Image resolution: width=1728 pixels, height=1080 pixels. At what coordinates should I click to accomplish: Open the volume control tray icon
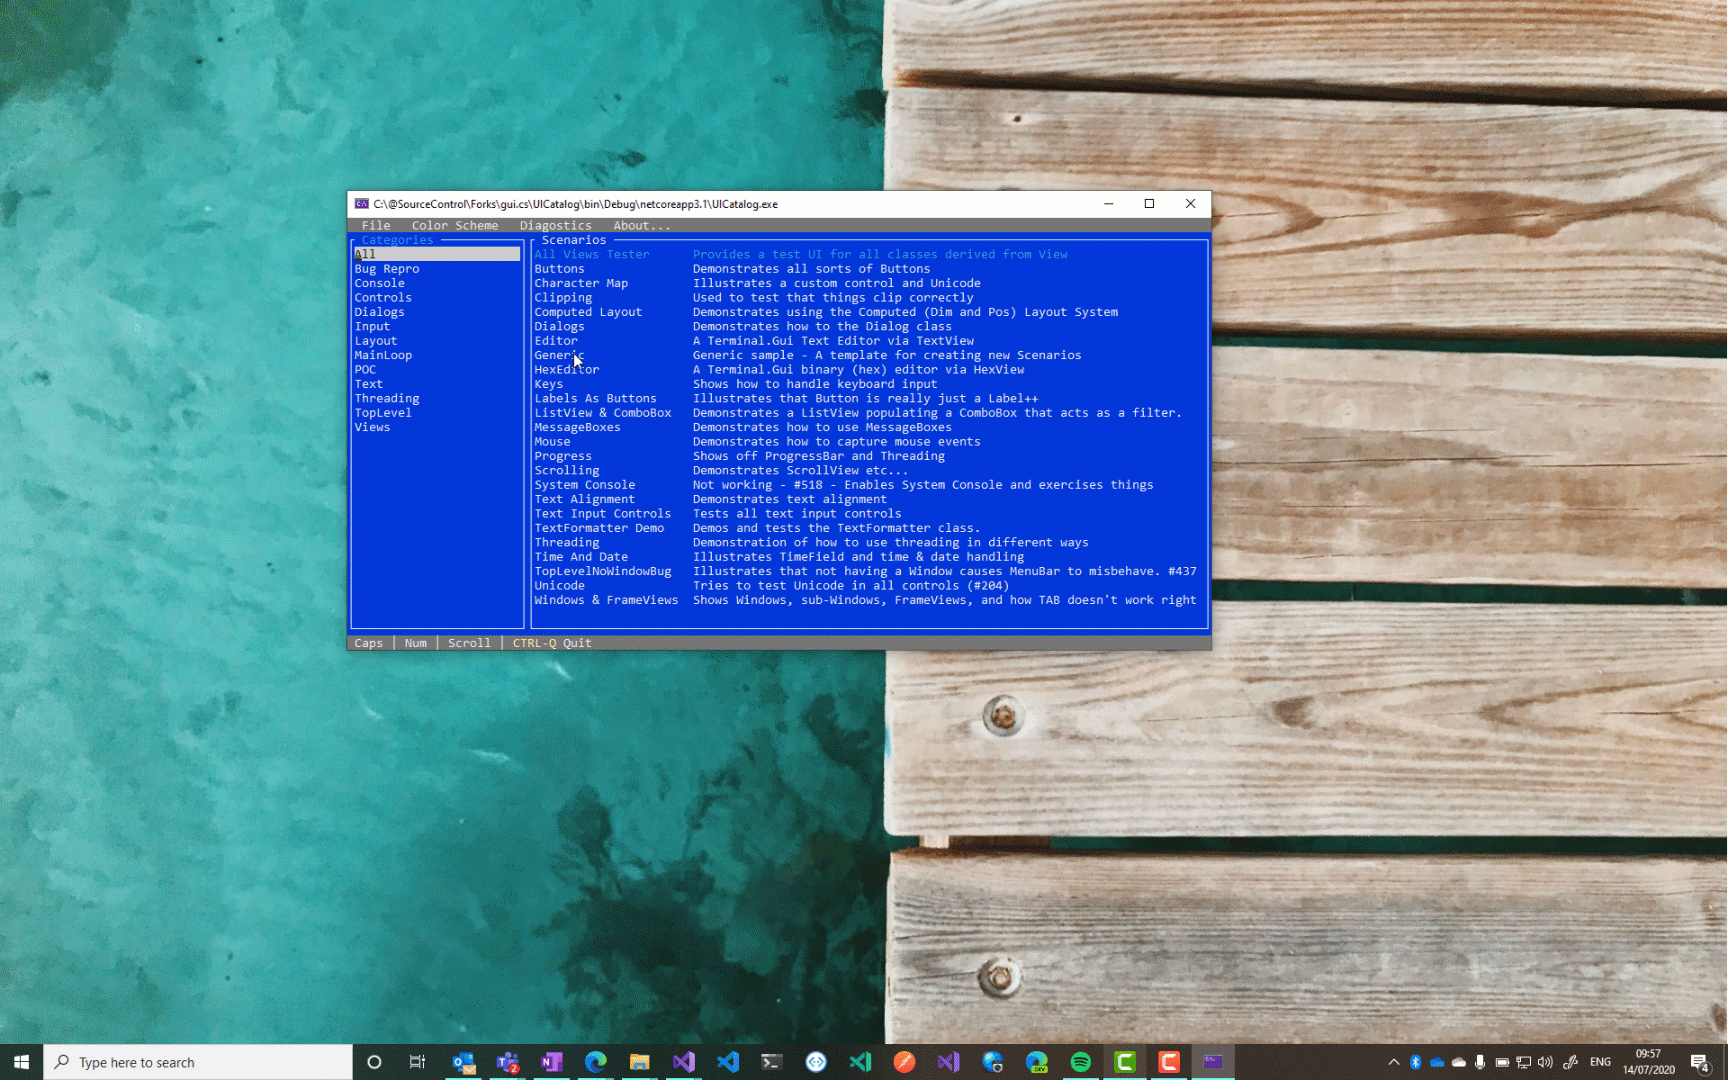(1545, 1062)
